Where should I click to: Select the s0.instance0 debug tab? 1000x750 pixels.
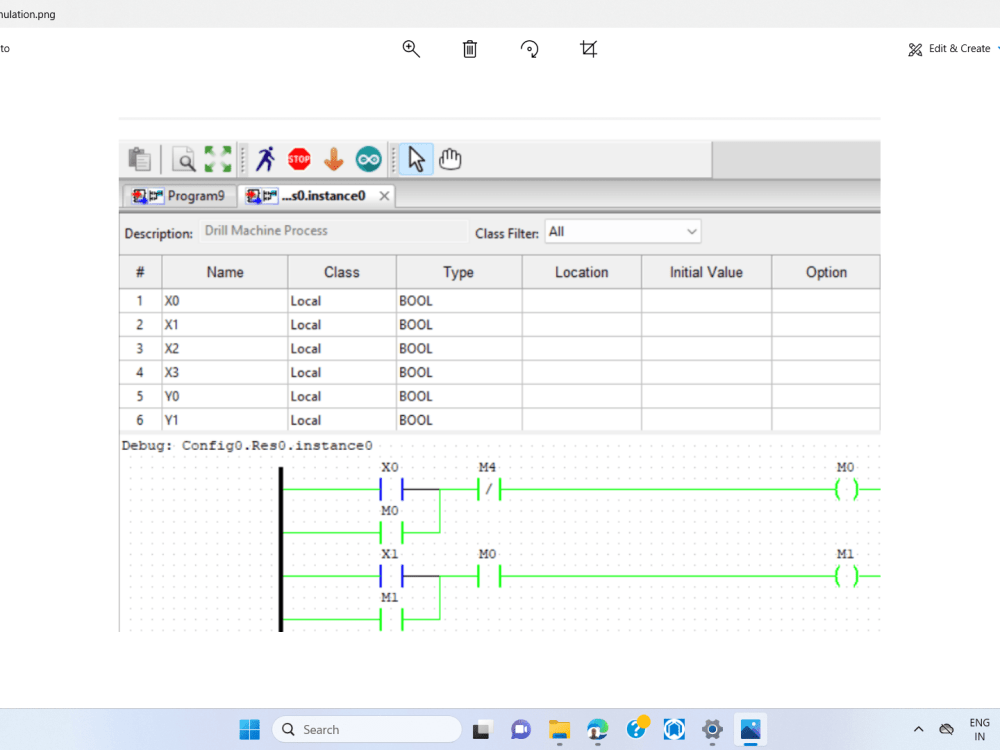coord(310,195)
